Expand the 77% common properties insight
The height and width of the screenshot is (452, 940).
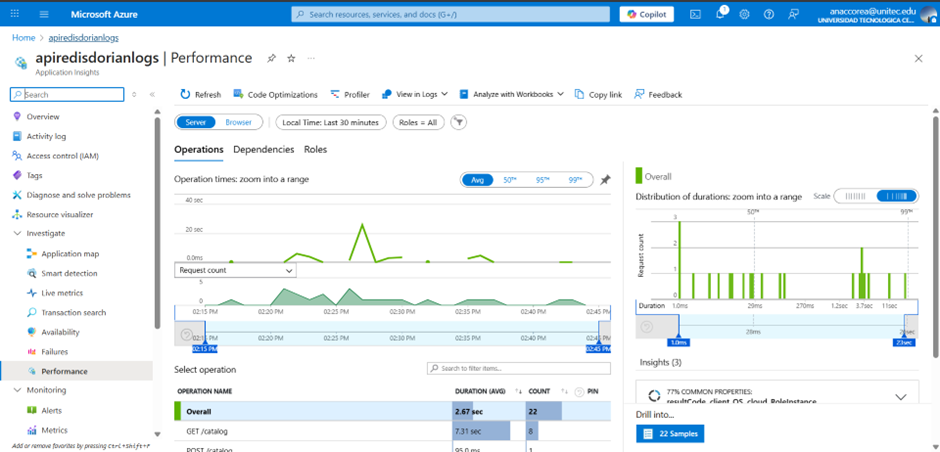[900, 396]
